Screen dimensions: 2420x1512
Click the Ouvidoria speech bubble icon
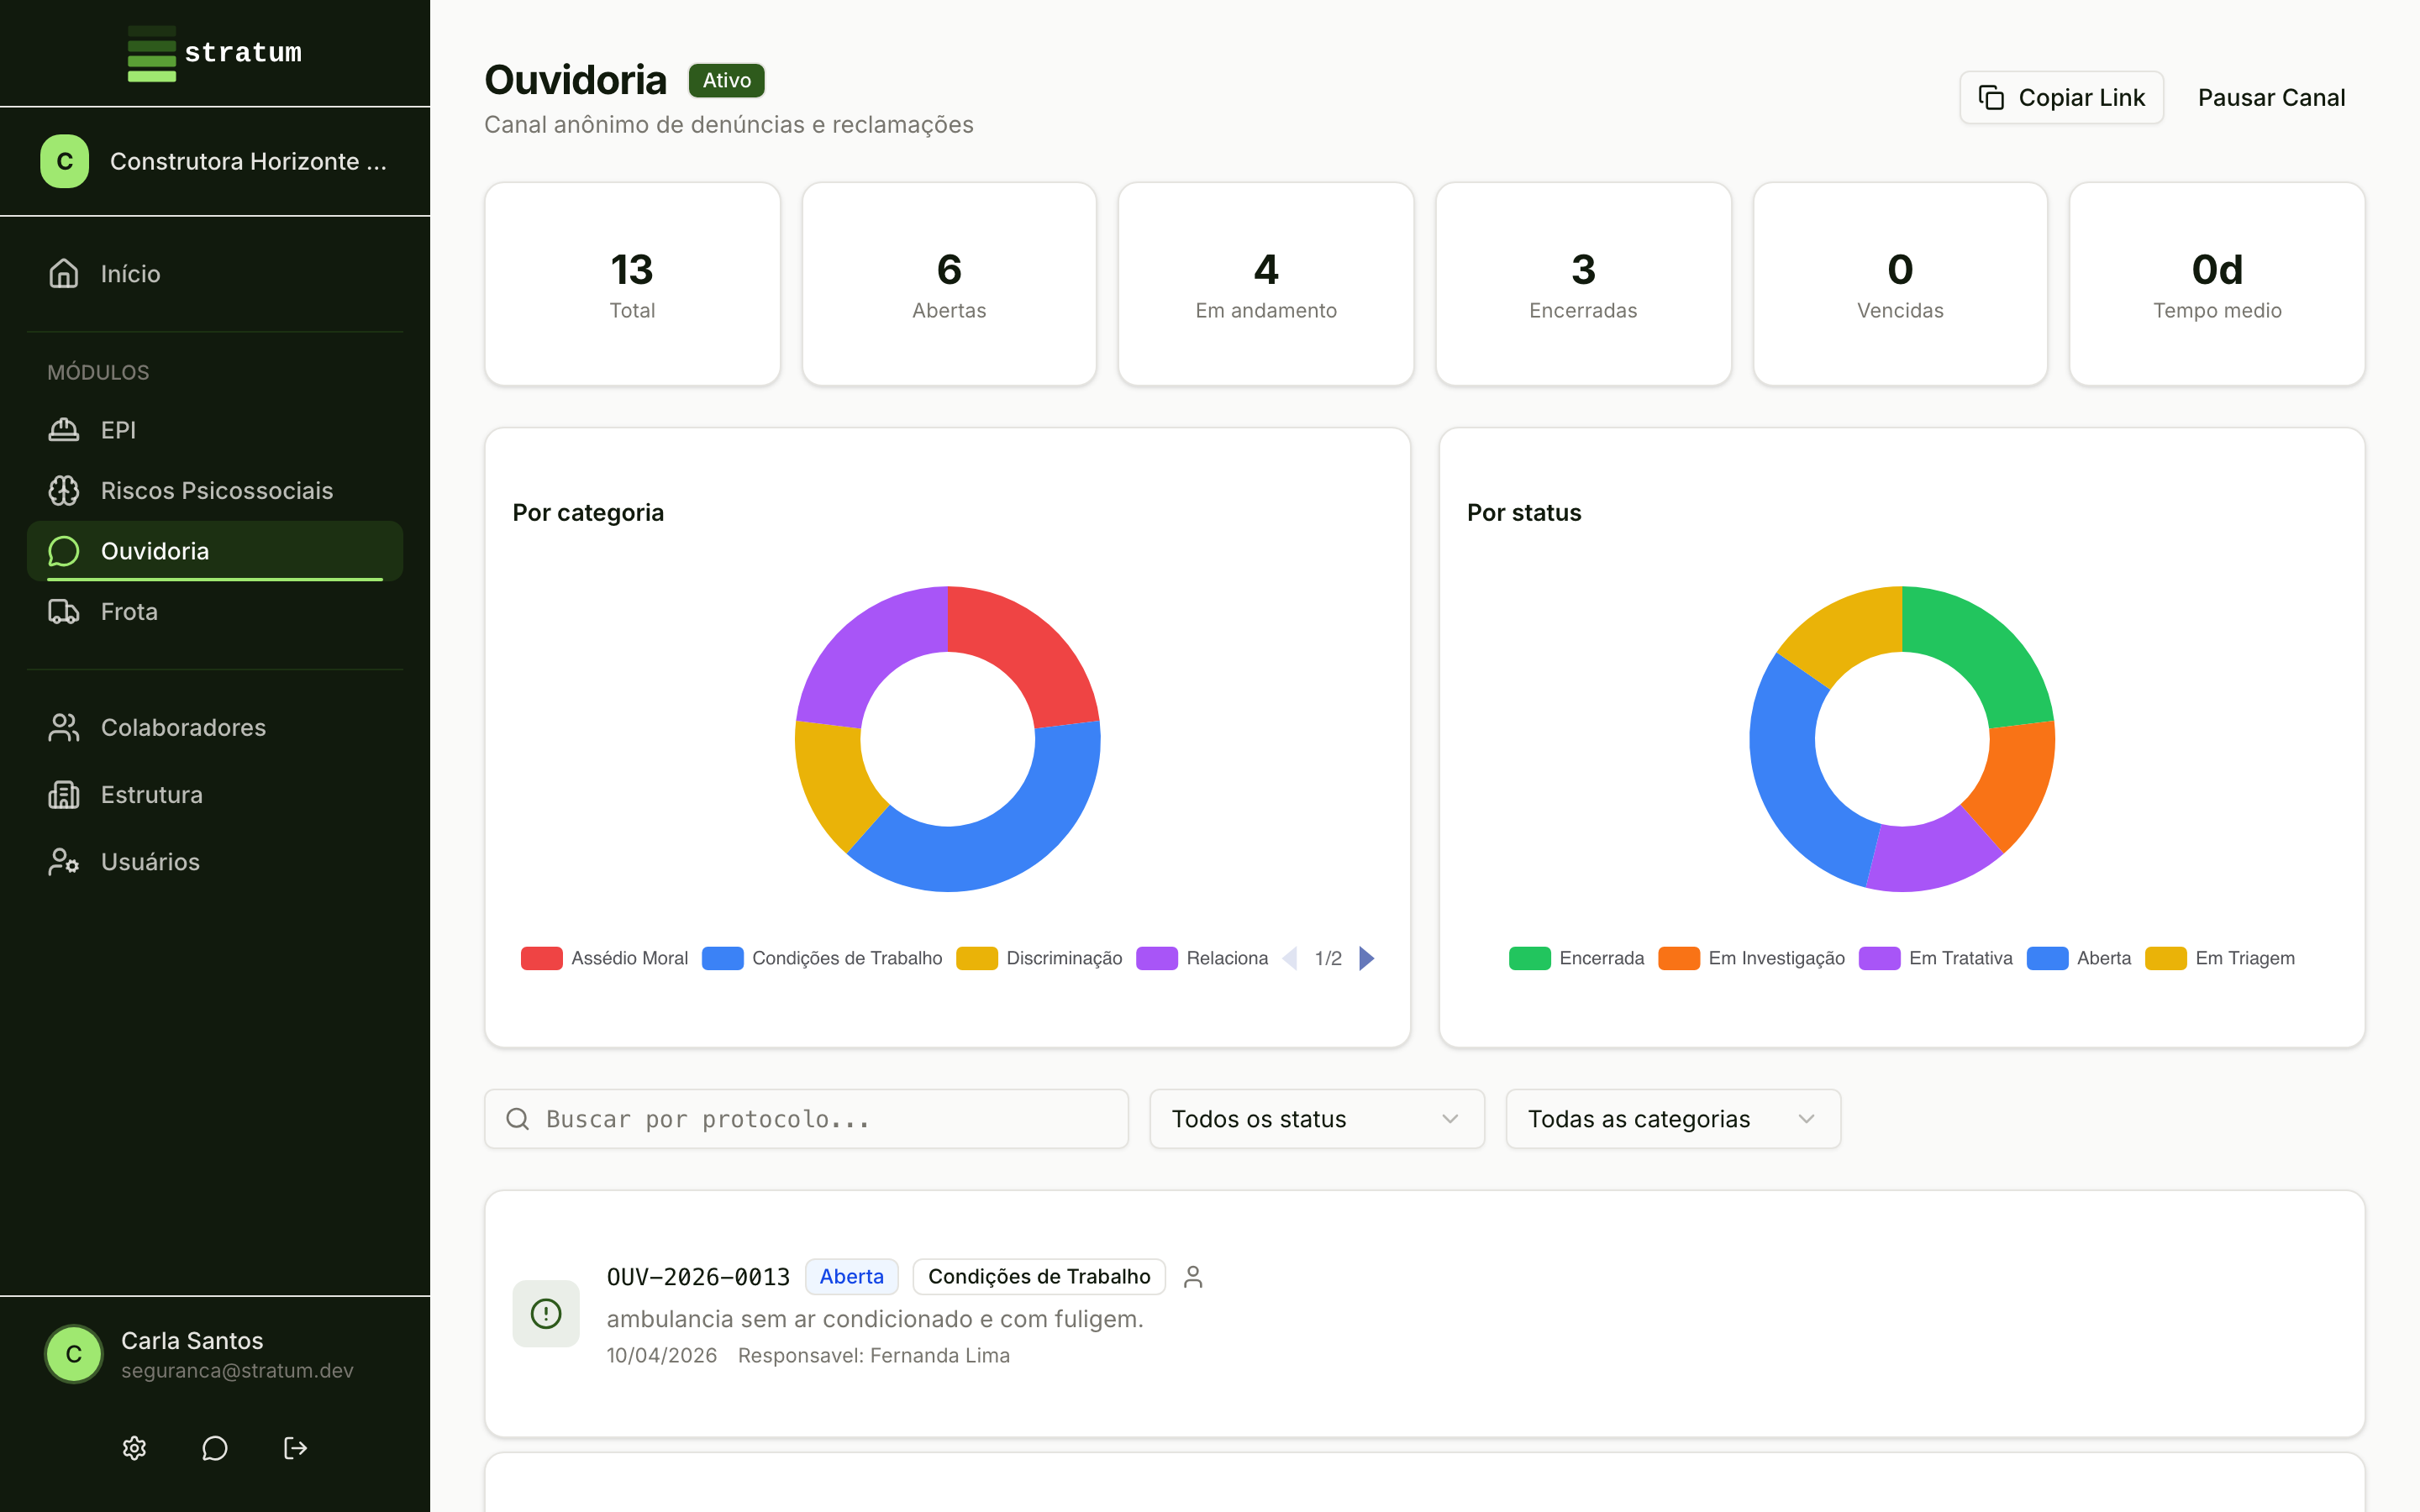[64, 551]
